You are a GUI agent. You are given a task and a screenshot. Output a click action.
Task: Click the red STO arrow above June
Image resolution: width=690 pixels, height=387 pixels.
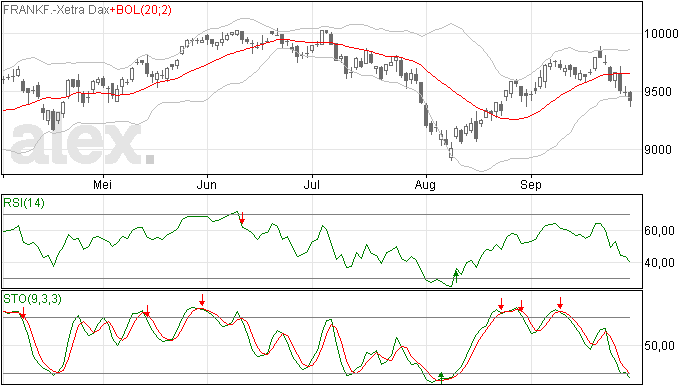(202, 300)
